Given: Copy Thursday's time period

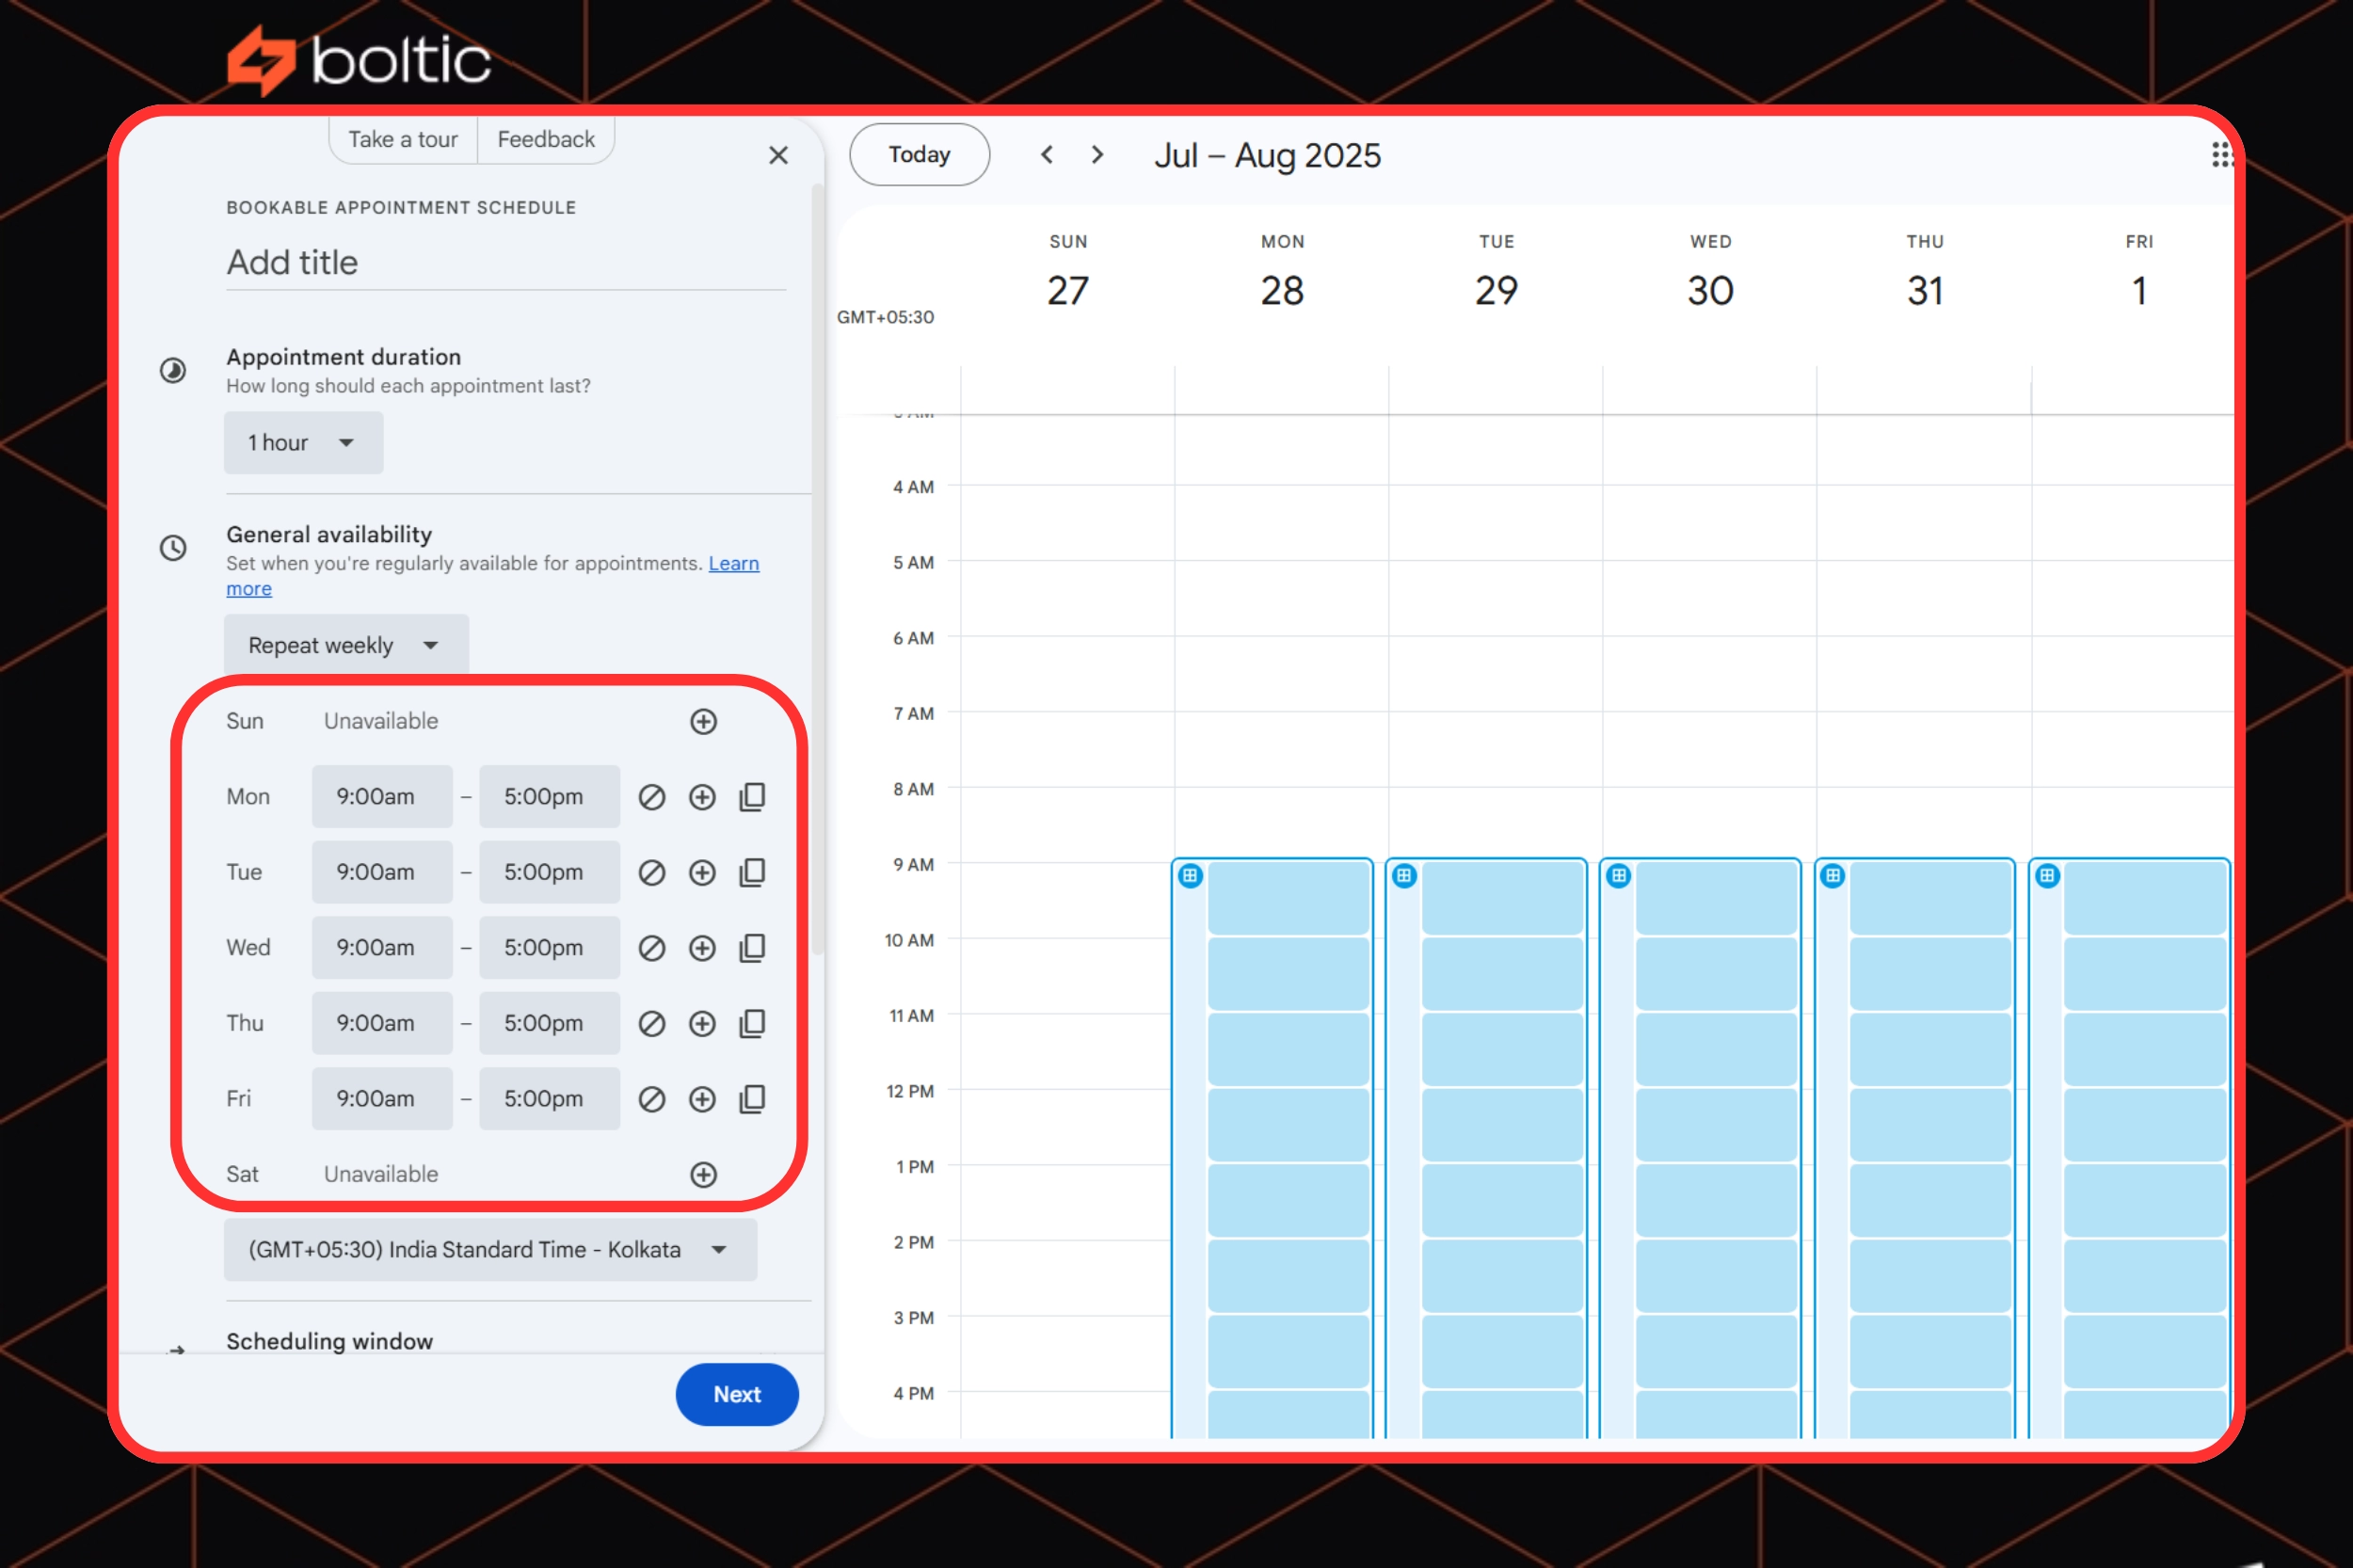Looking at the screenshot, I should [753, 1023].
